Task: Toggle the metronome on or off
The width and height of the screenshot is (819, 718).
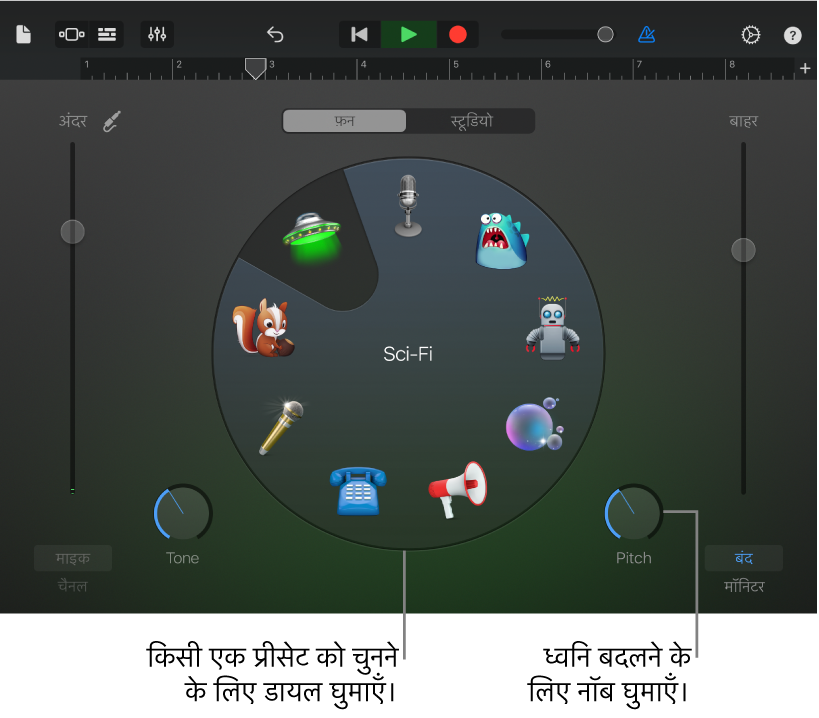Action: click(647, 34)
